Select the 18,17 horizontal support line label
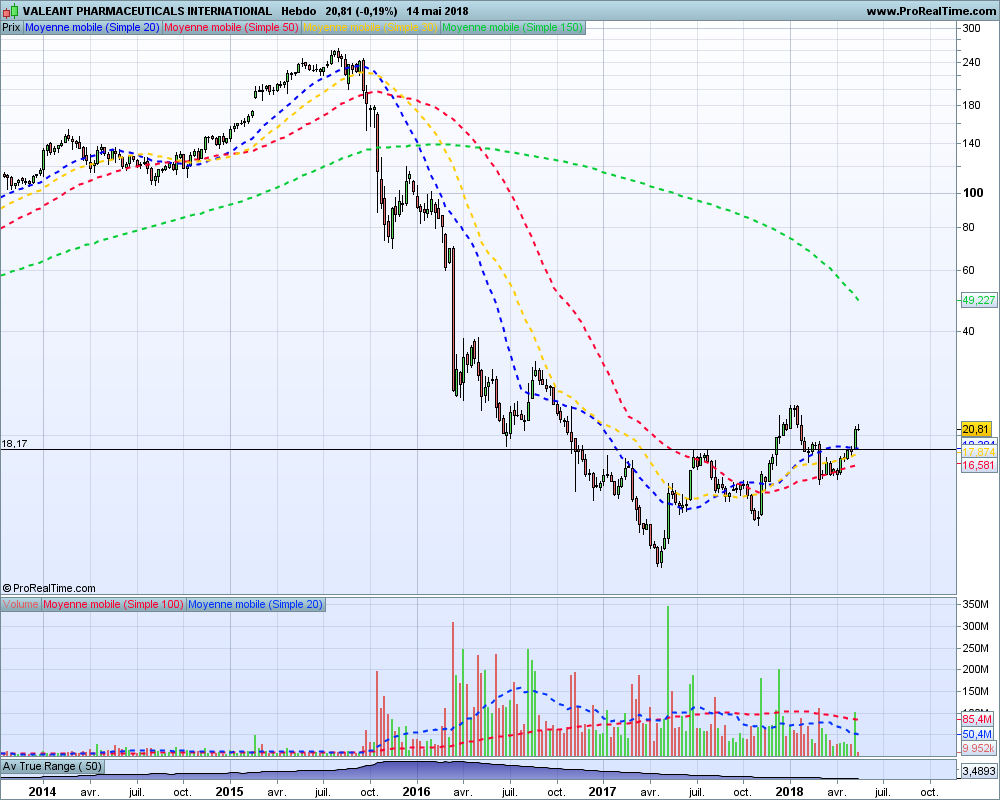The width and height of the screenshot is (1000, 800). [14, 443]
